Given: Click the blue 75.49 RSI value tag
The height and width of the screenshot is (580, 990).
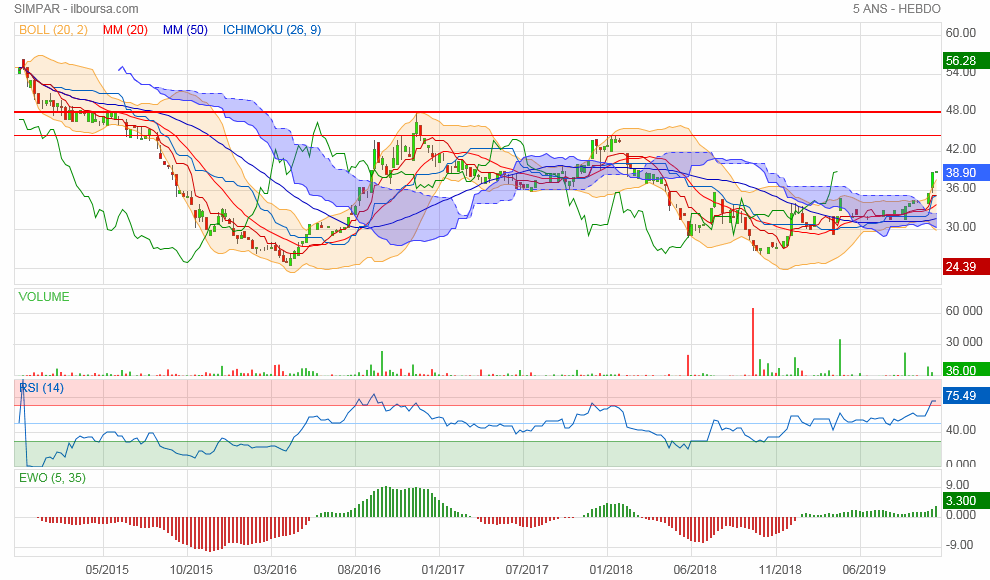Looking at the screenshot, I should (966, 396).
